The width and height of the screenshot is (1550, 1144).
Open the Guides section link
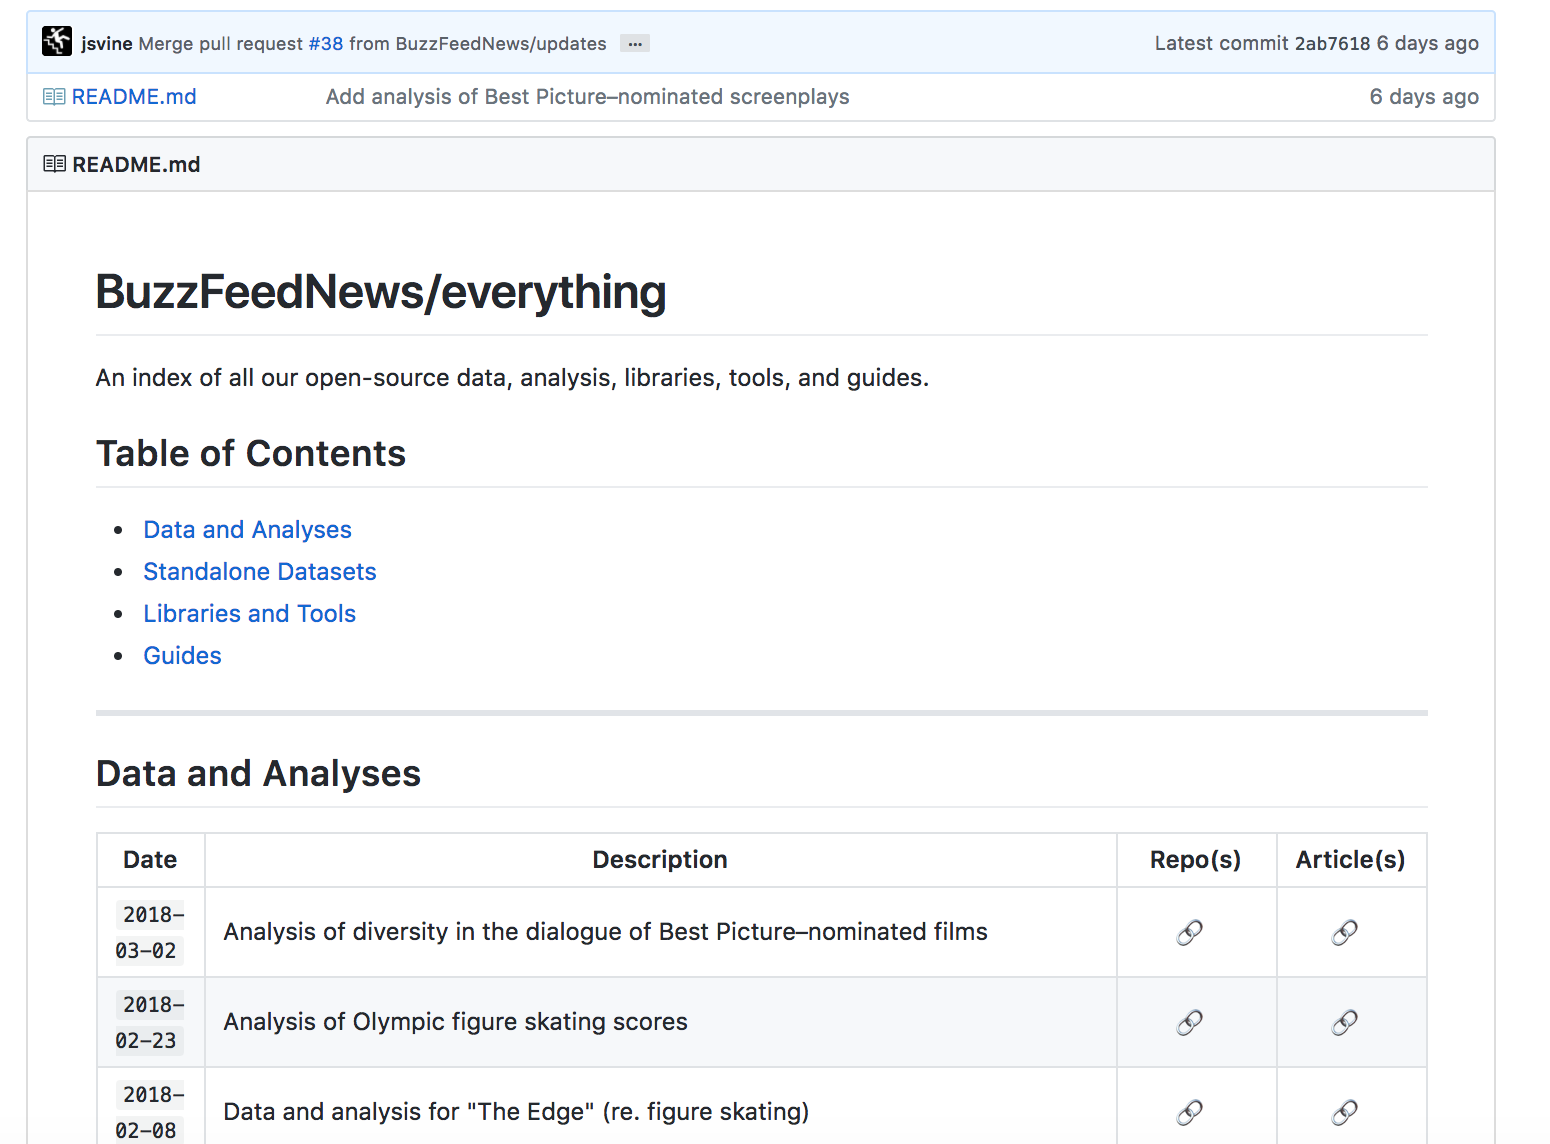click(182, 656)
